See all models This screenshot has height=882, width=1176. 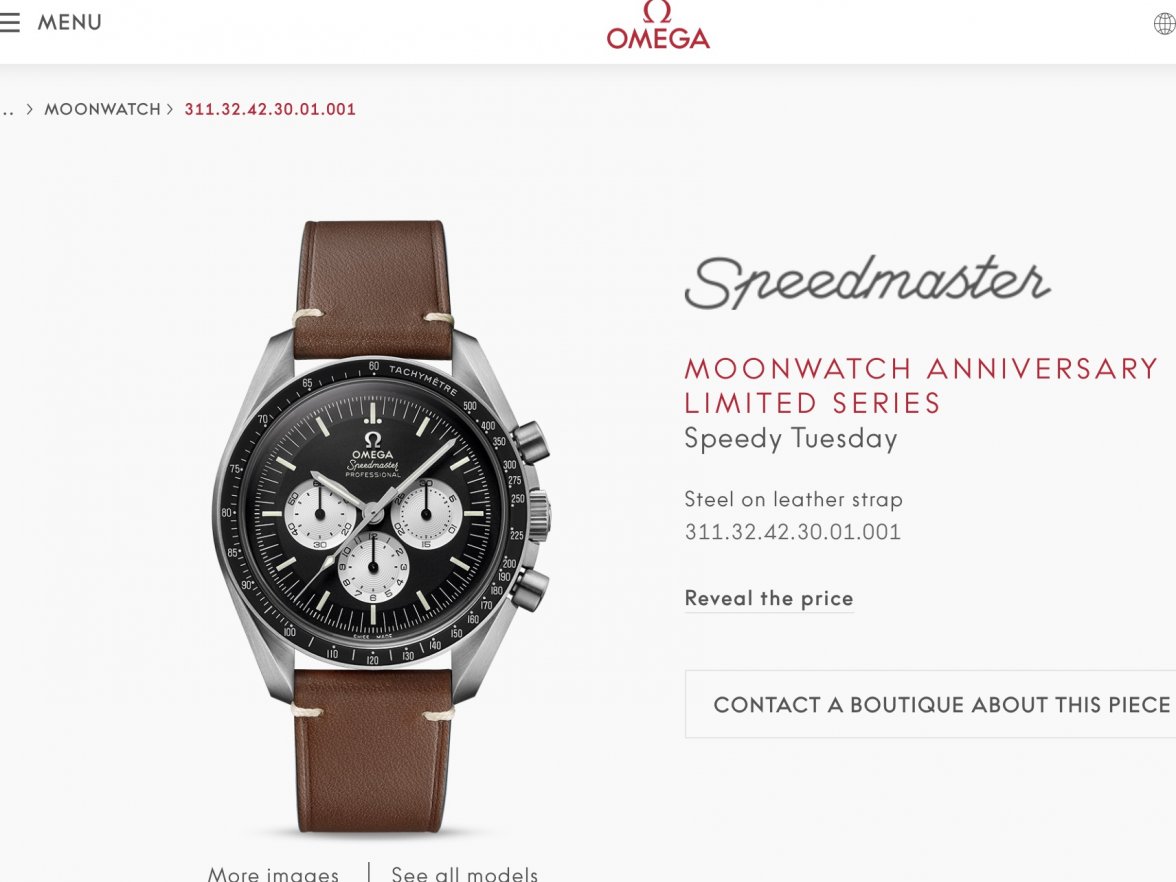coord(464,874)
